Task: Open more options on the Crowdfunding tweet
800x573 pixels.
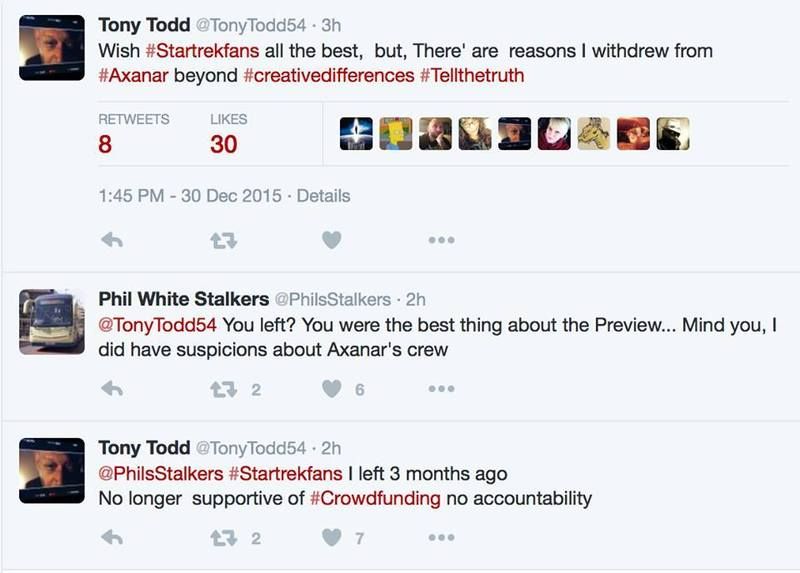Action: 441,538
